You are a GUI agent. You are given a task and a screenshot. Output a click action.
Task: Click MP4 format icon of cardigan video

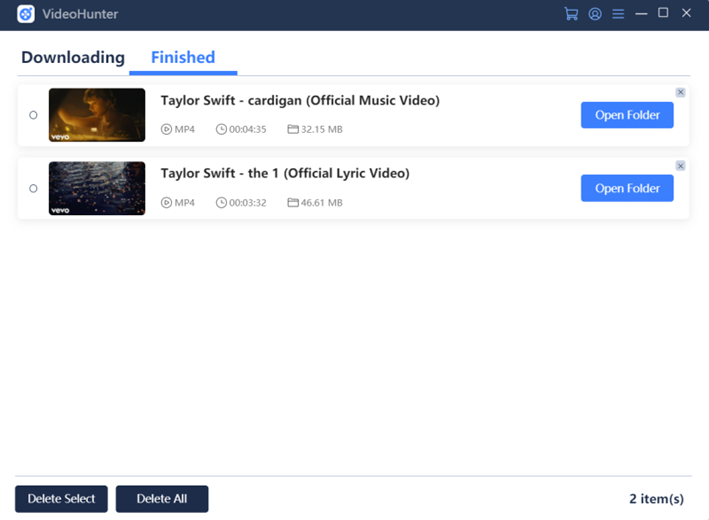166,129
